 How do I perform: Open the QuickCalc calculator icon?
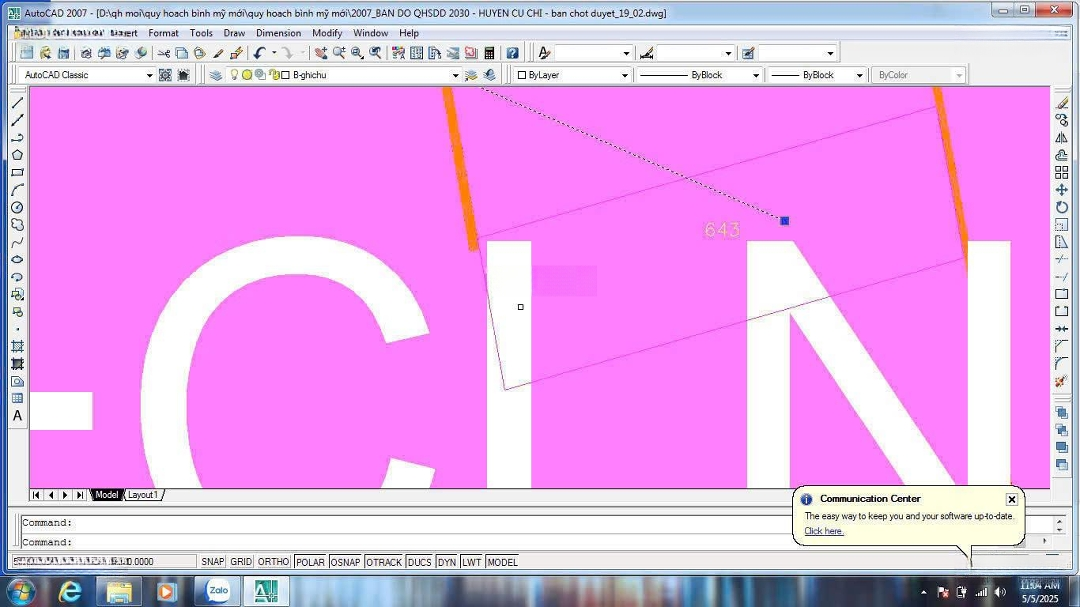coord(489,53)
